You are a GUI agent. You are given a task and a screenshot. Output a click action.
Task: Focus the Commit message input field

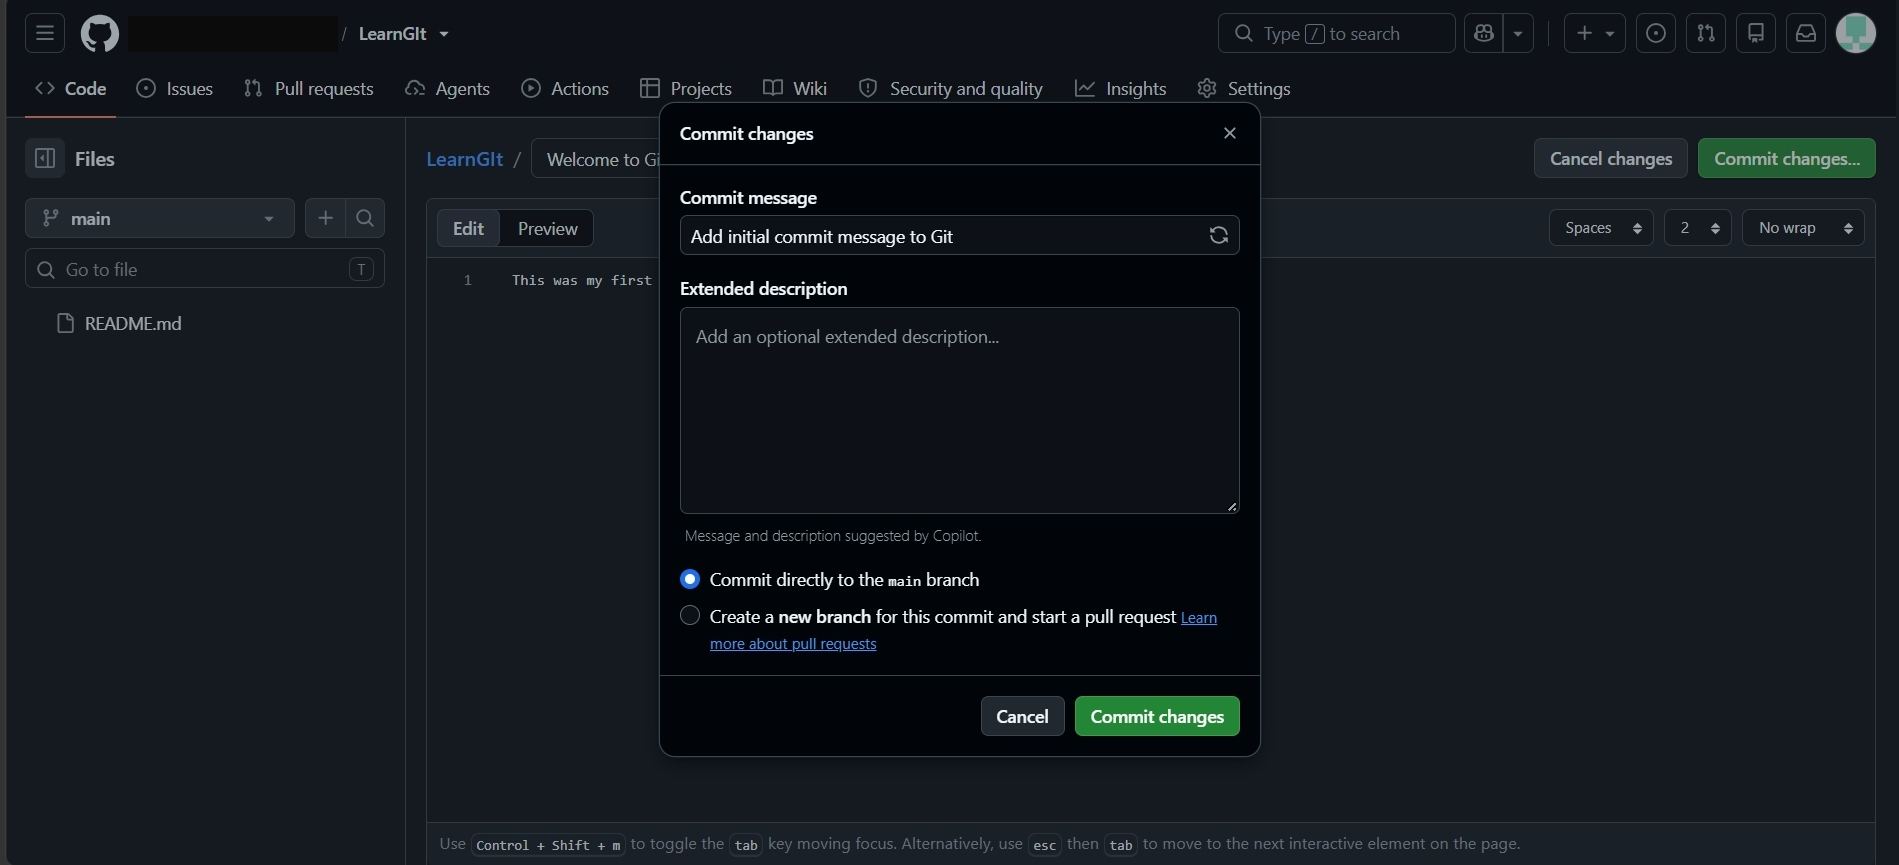click(x=960, y=235)
